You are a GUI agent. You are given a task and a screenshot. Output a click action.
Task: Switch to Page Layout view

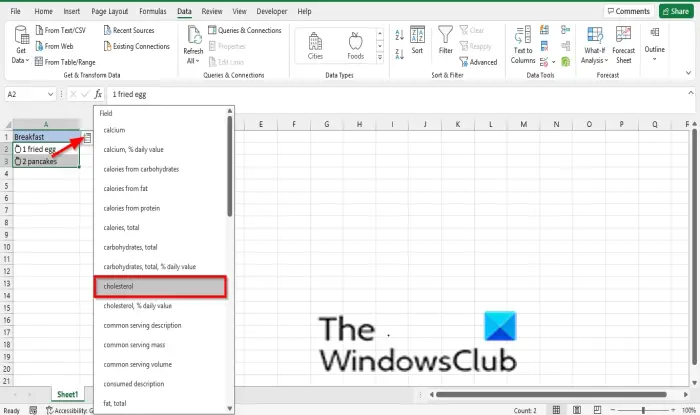[x=577, y=410]
